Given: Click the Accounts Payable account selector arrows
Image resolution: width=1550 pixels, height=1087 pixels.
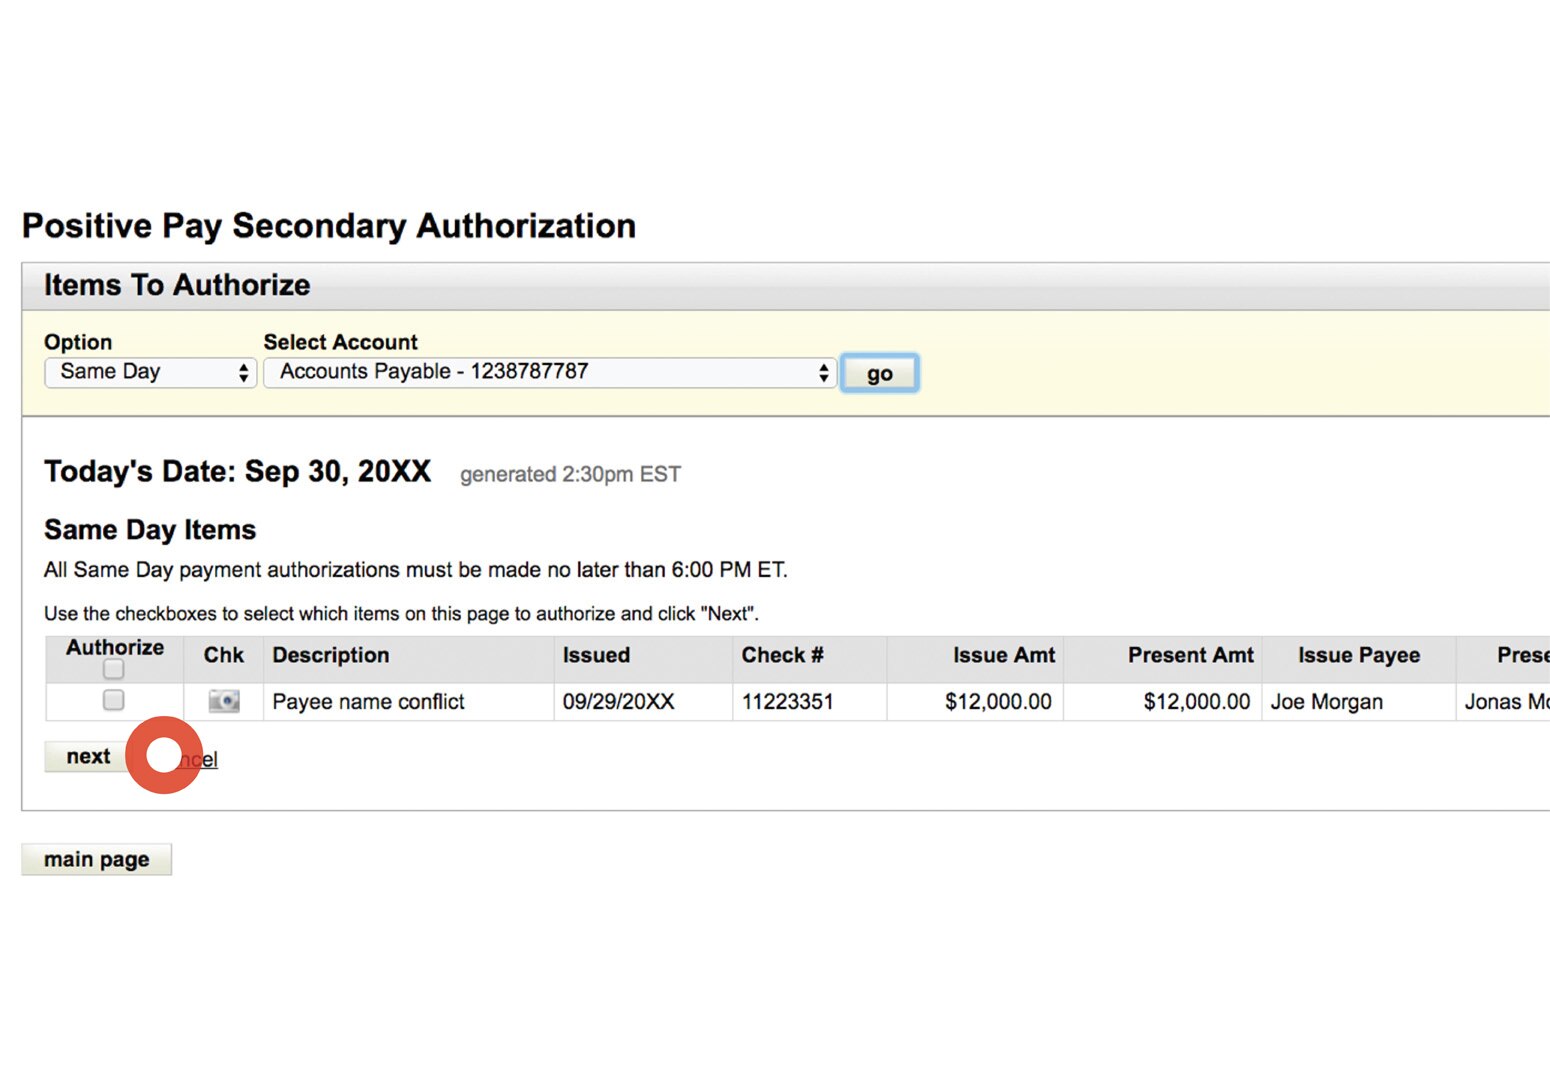Looking at the screenshot, I should [x=822, y=372].
